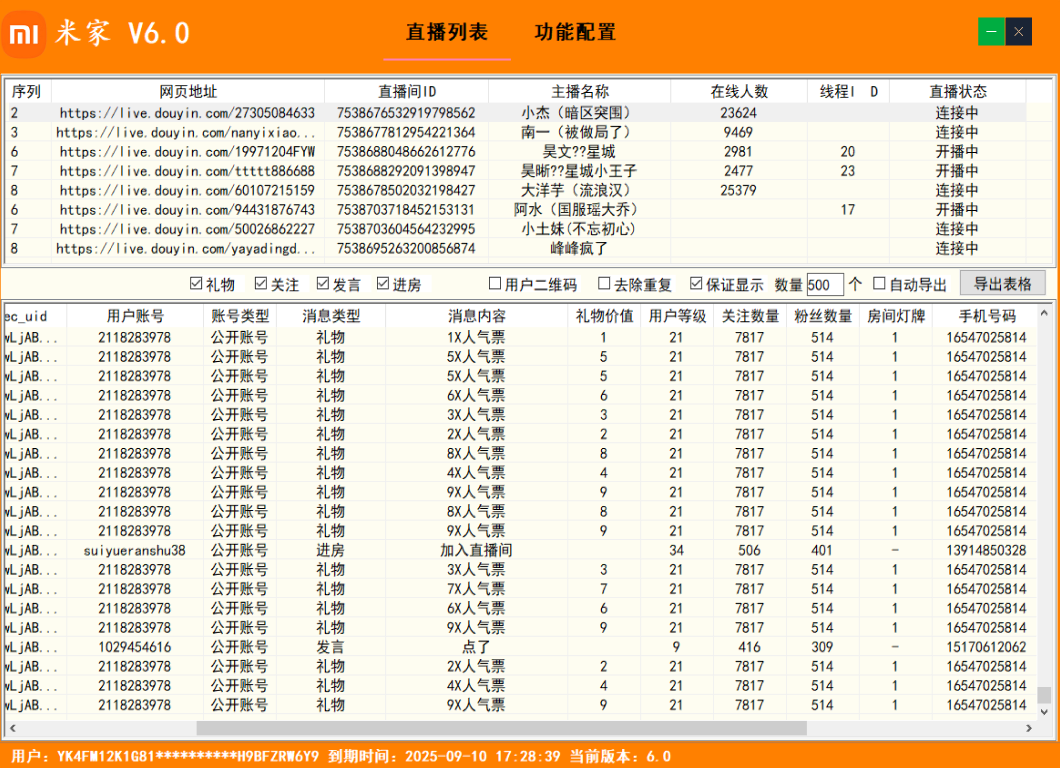This screenshot has width=1060, height=768.
Task: Click the URL ending in ttttt886688
Action: [x=187, y=171]
